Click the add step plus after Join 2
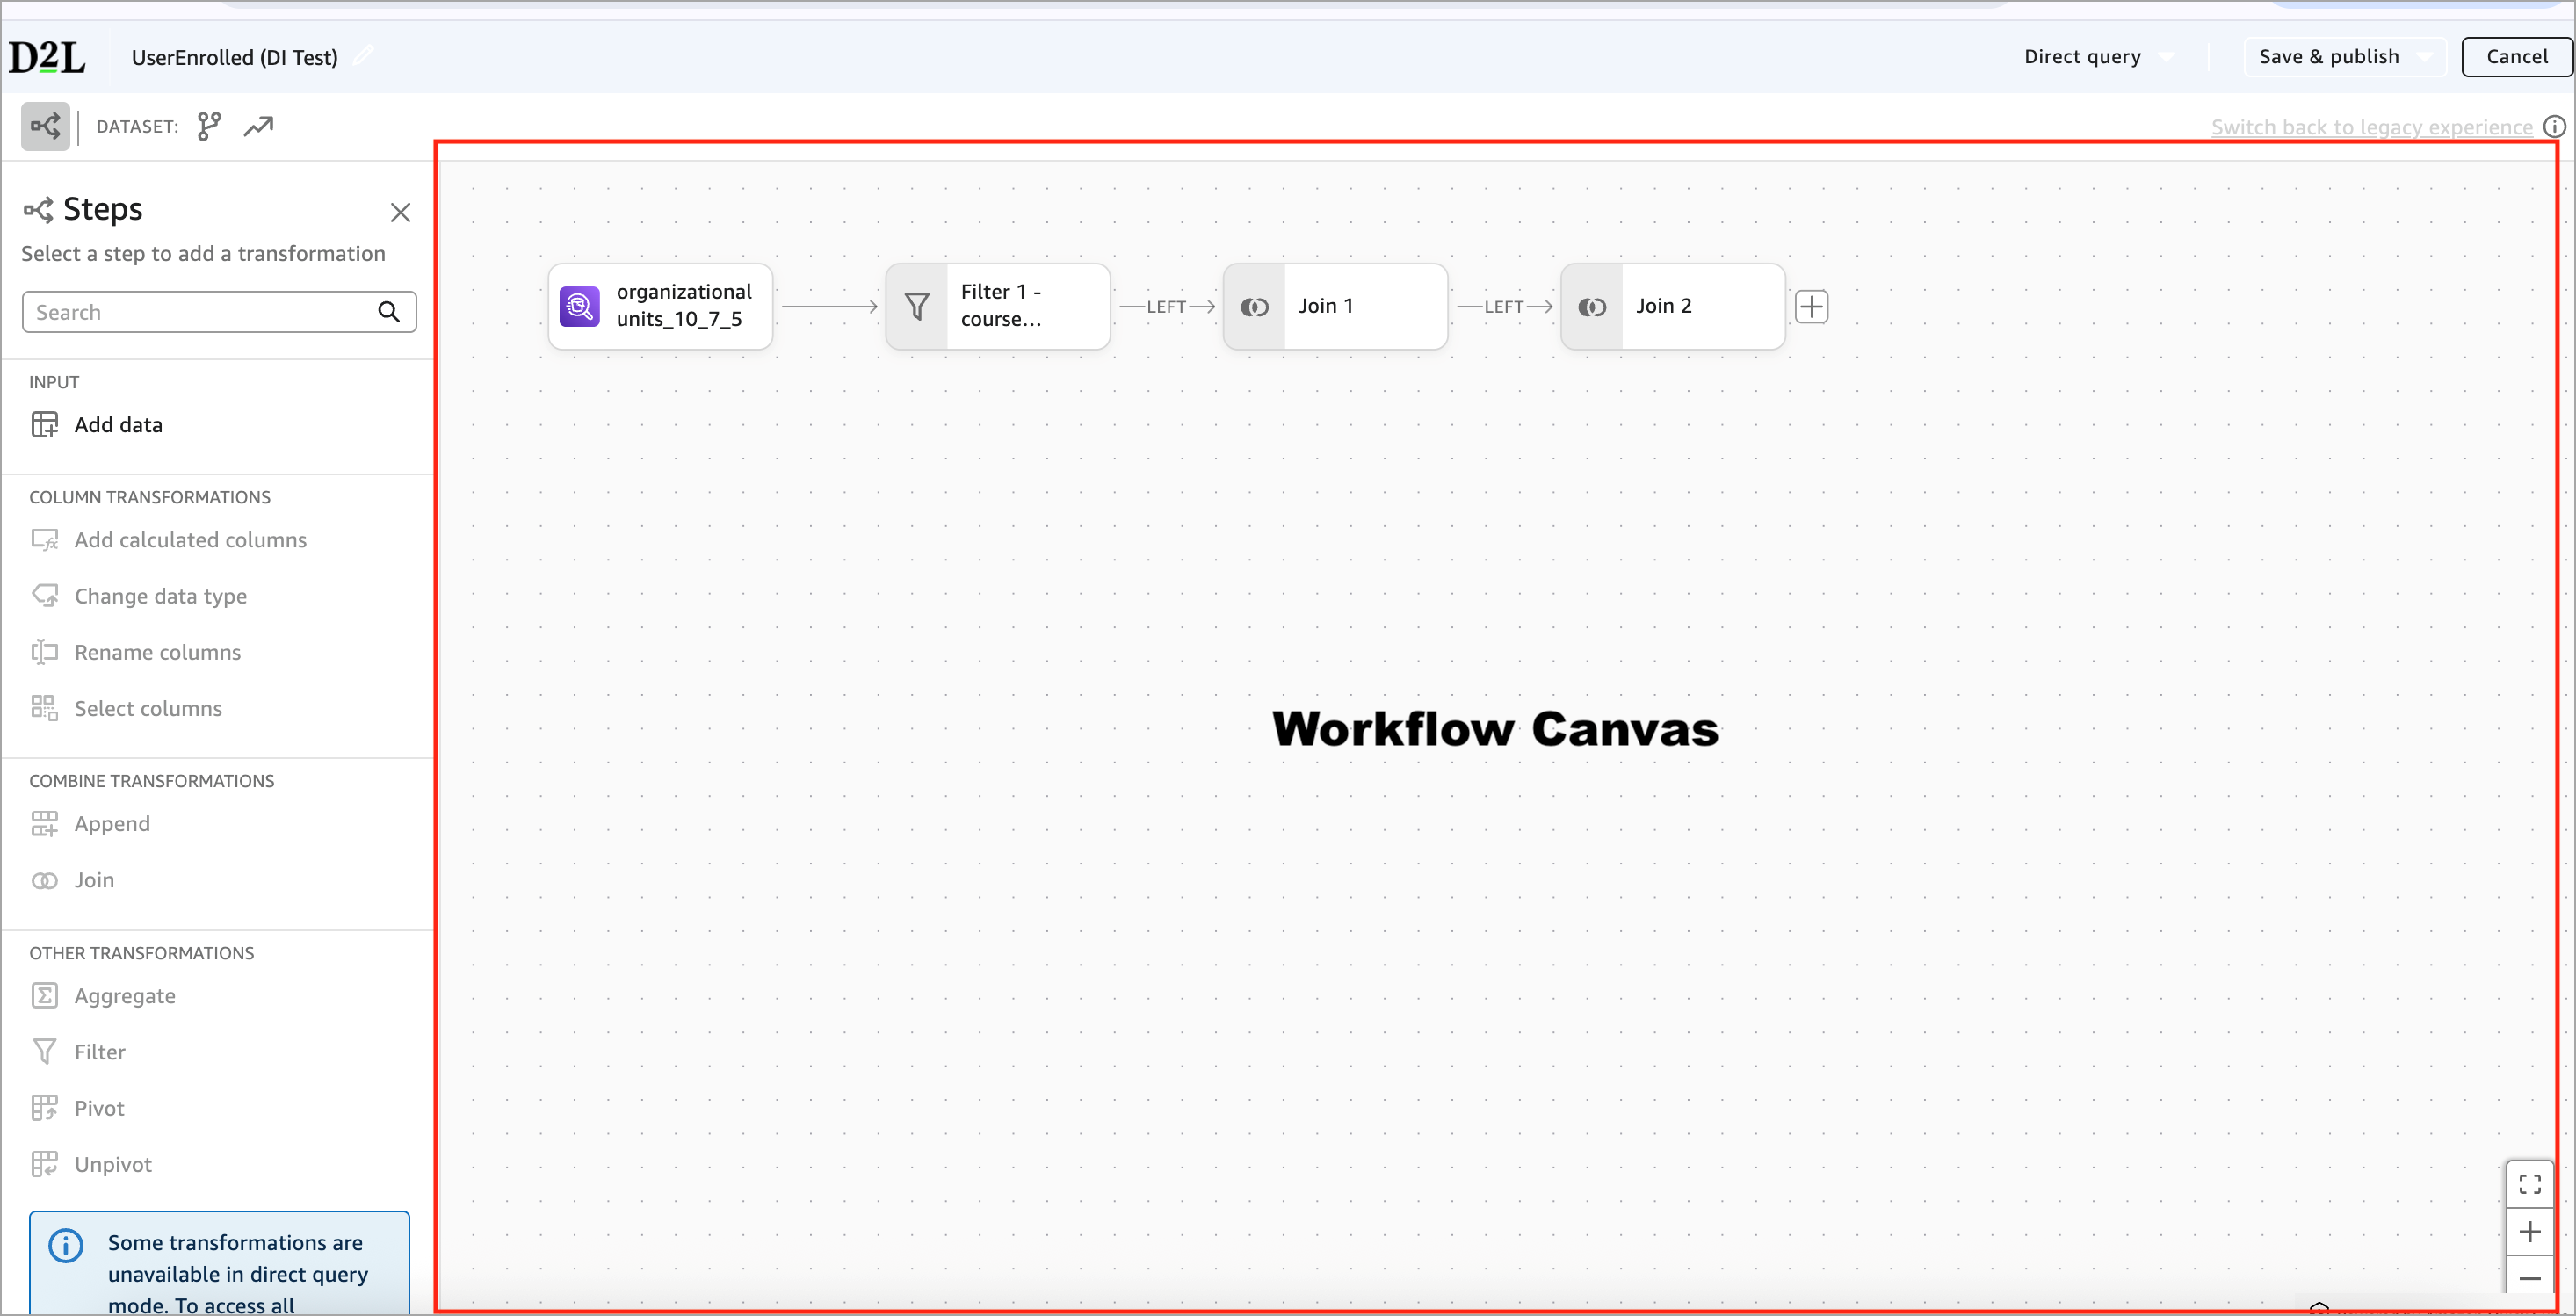 (x=1813, y=306)
